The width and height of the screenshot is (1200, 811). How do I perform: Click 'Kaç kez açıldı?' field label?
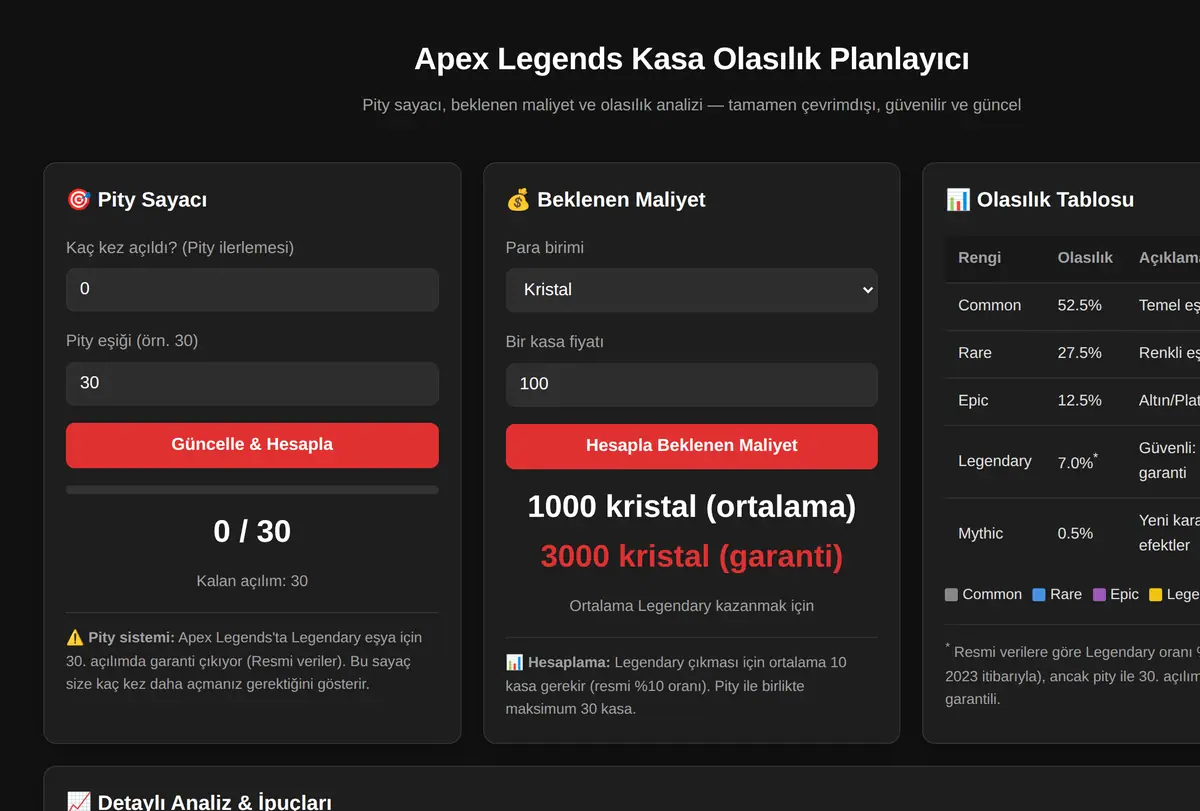click(180, 247)
